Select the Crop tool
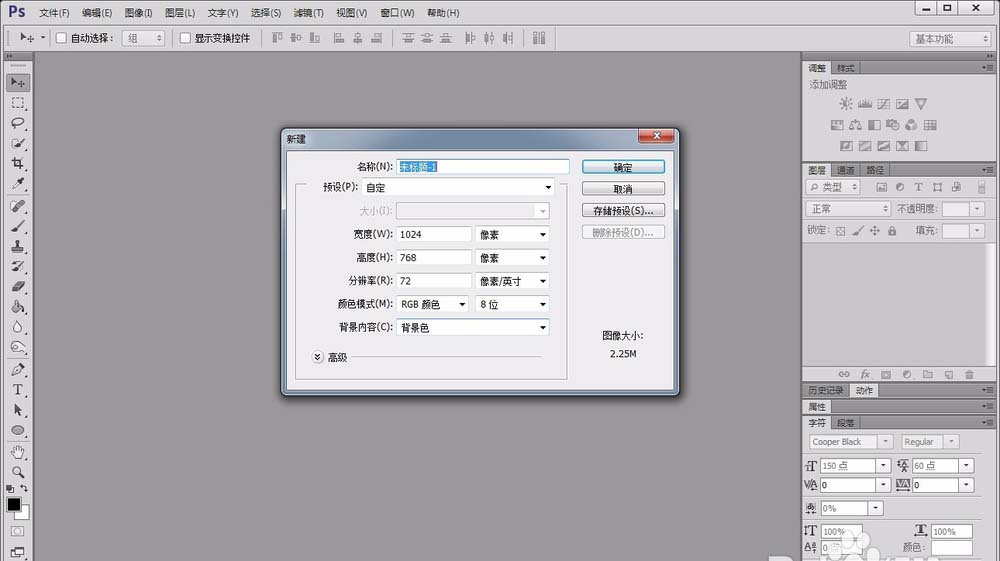The width and height of the screenshot is (1000, 561). 18,164
